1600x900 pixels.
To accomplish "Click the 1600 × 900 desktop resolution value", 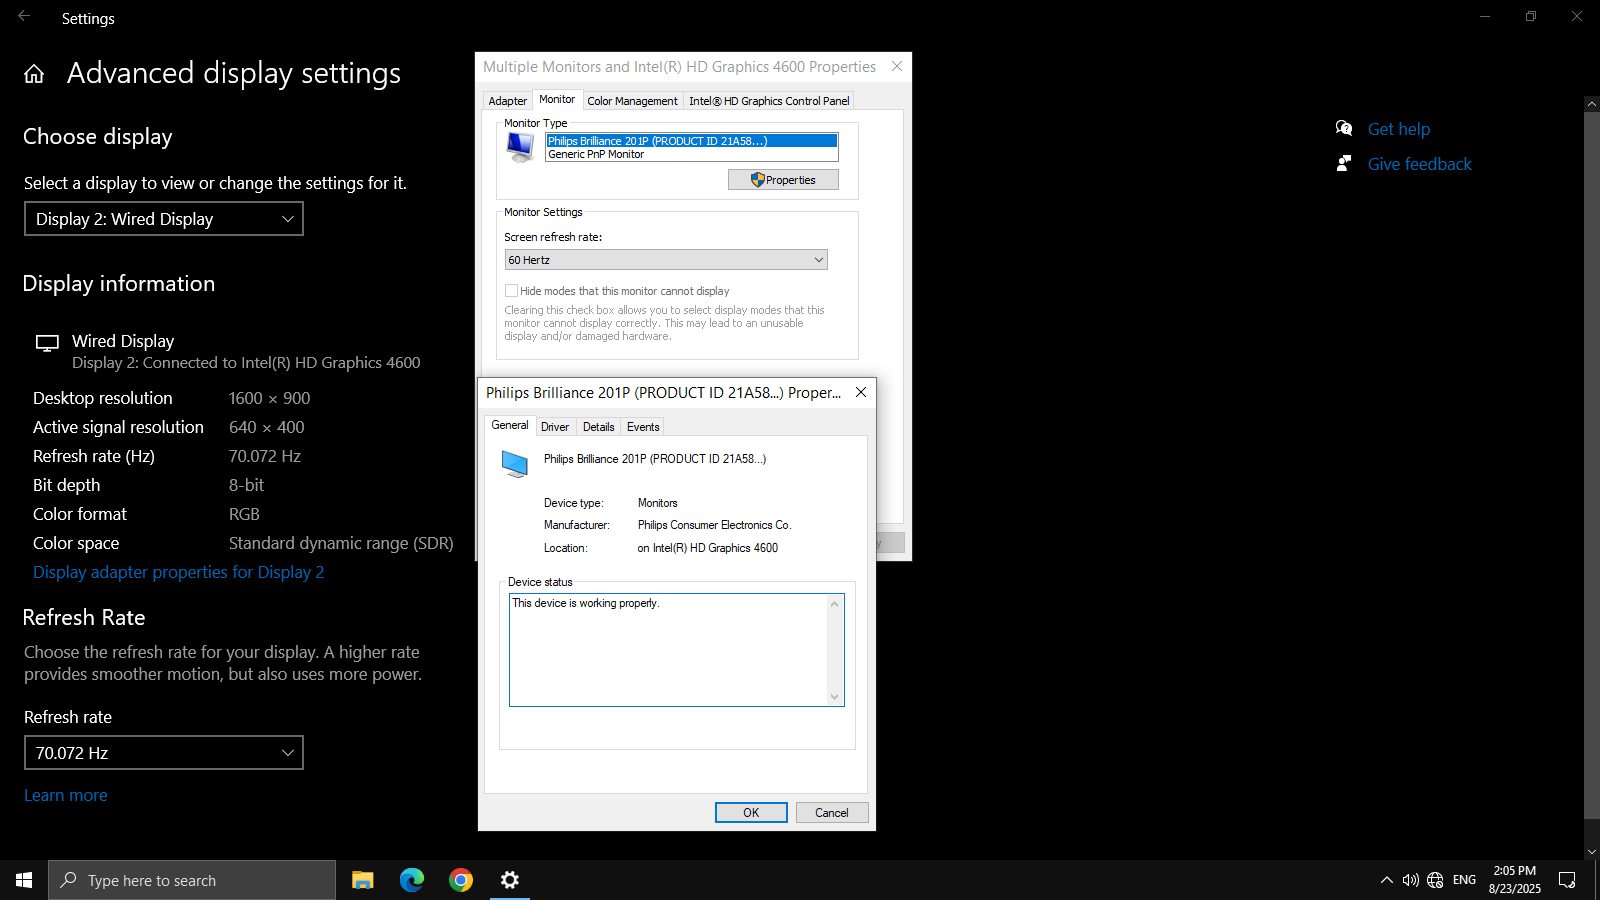I will pos(270,398).
